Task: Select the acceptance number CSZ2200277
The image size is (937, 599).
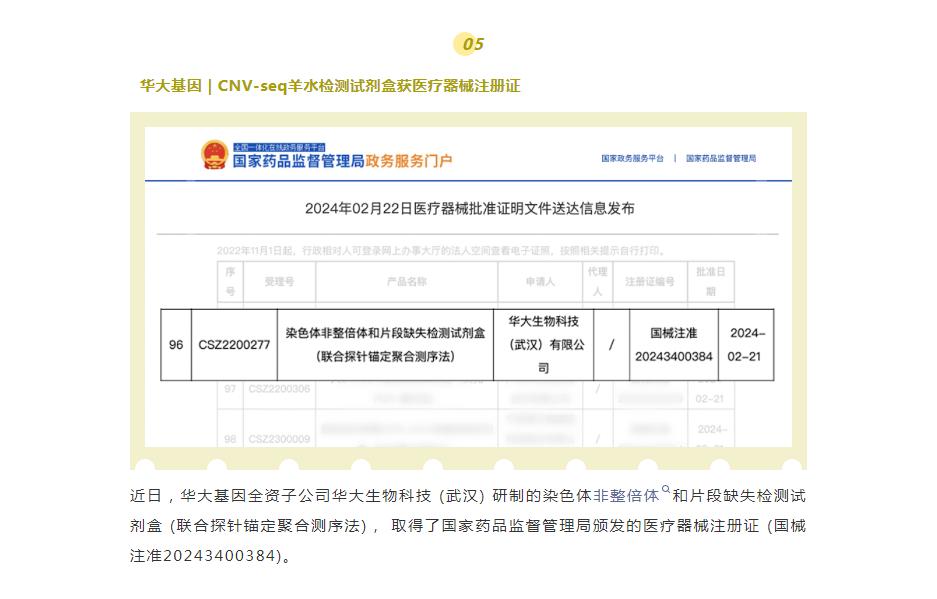Action: [234, 345]
